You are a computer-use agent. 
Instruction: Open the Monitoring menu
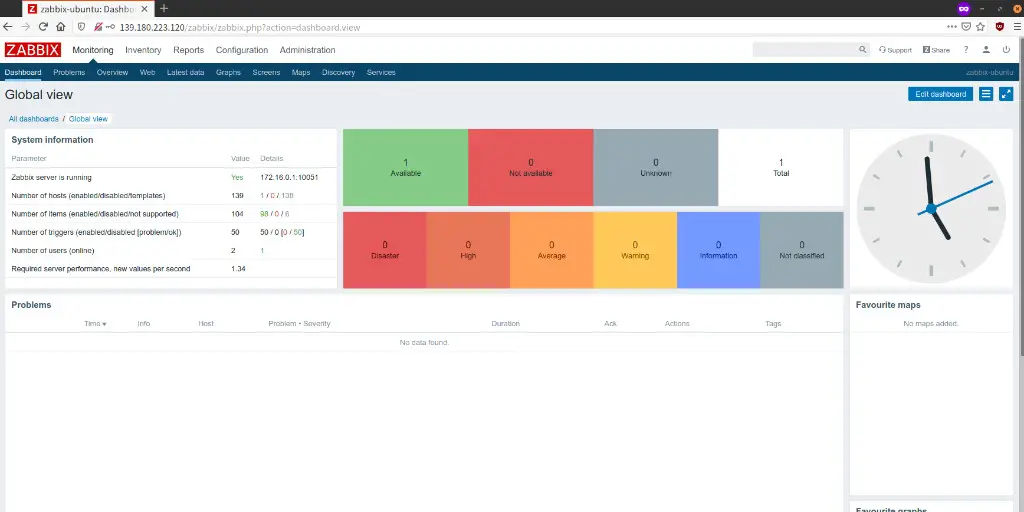tap(93, 50)
